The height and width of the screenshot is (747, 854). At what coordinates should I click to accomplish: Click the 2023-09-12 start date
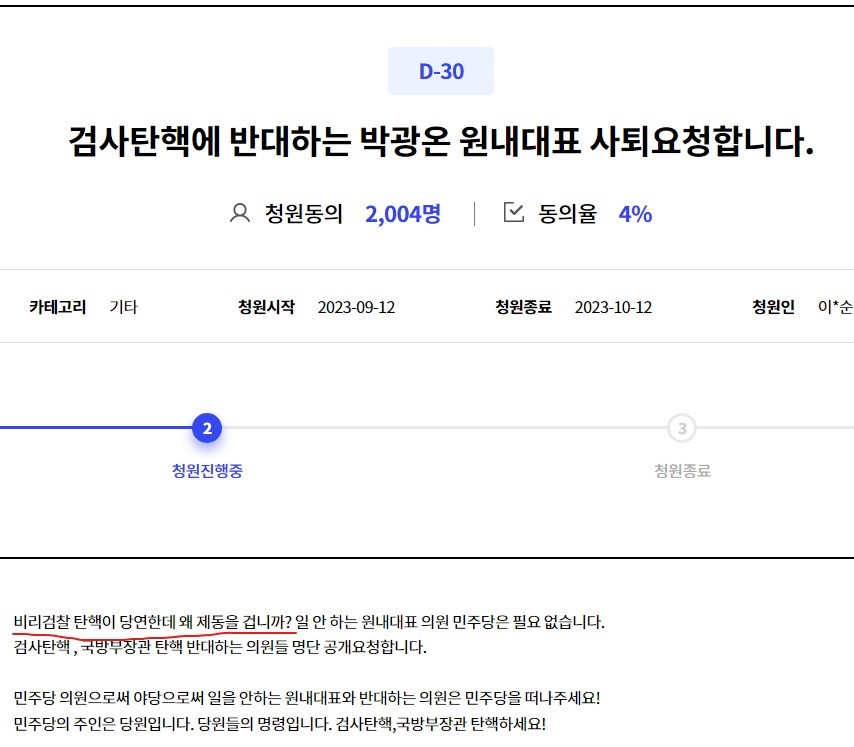356,307
